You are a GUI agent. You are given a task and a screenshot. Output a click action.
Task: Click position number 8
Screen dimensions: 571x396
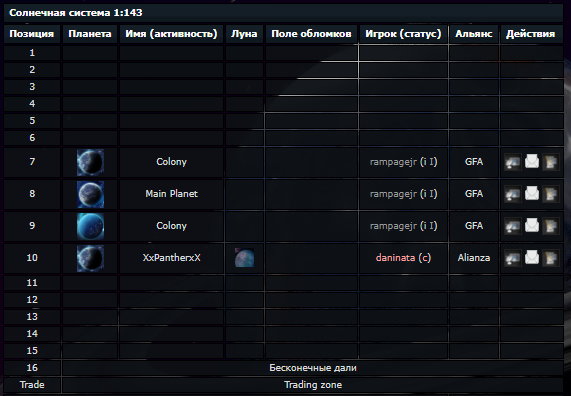pyautogui.click(x=32, y=193)
